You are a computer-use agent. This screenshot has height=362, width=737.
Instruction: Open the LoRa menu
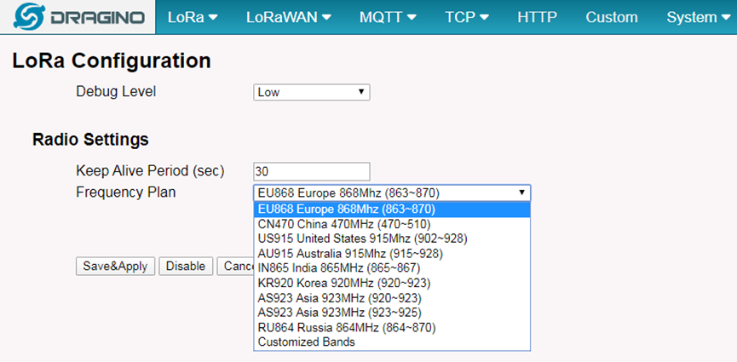pos(193,17)
